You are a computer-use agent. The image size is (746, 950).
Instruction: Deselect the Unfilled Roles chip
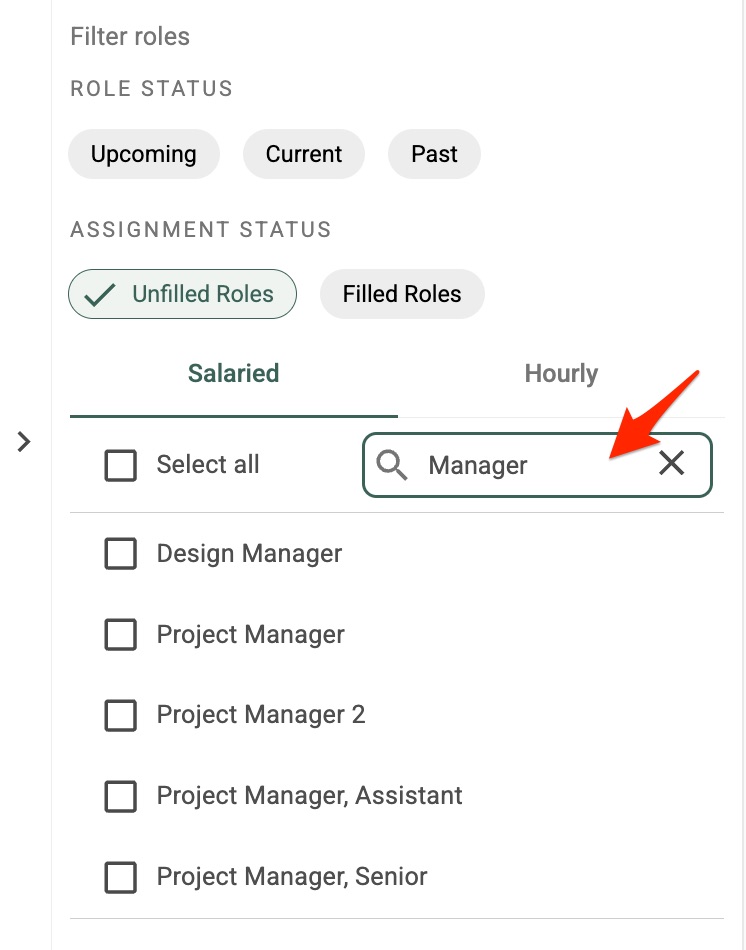[x=182, y=294]
